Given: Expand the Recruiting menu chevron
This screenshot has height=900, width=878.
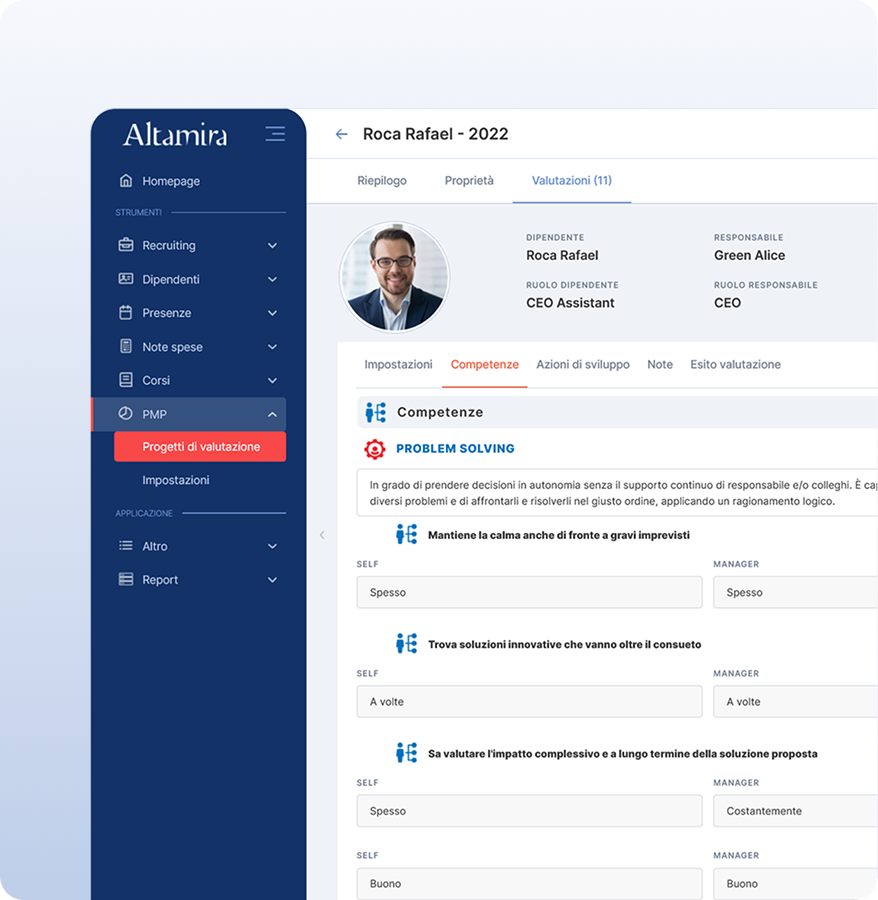Looking at the screenshot, I should click(x=272, y=245).
